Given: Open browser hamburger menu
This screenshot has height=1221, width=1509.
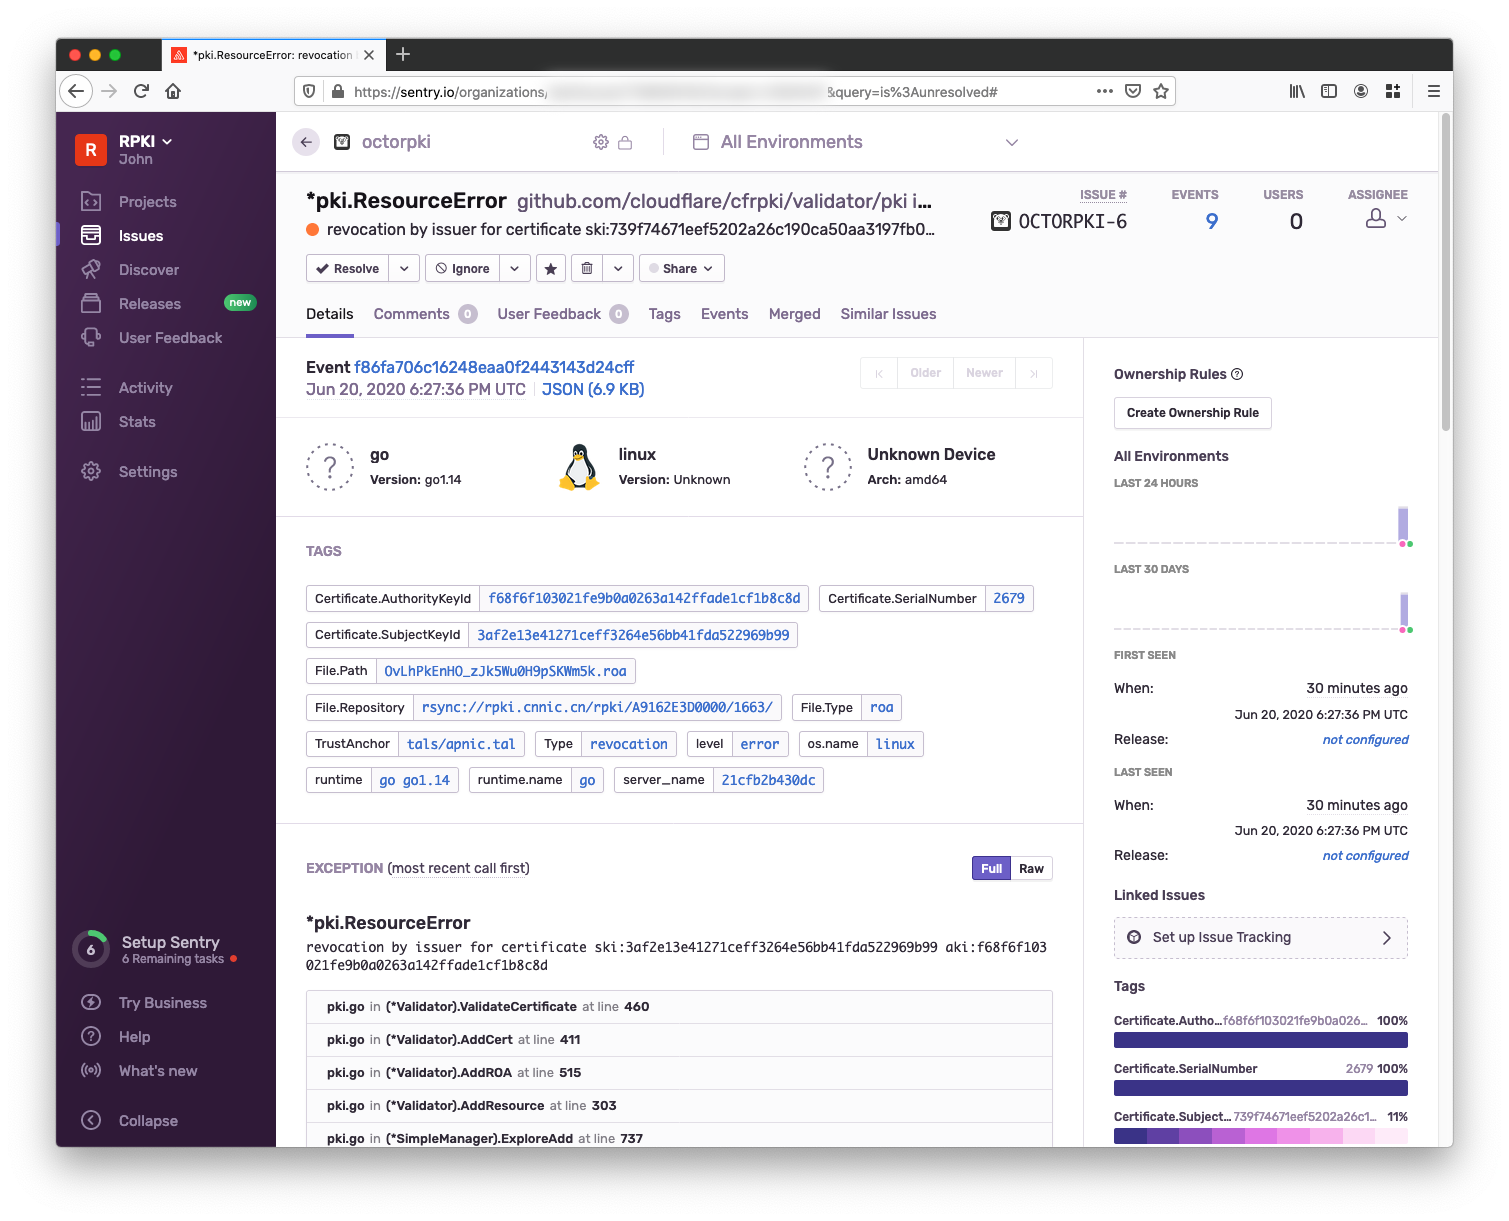Looking at the screenshot, I should (1434, 91).
